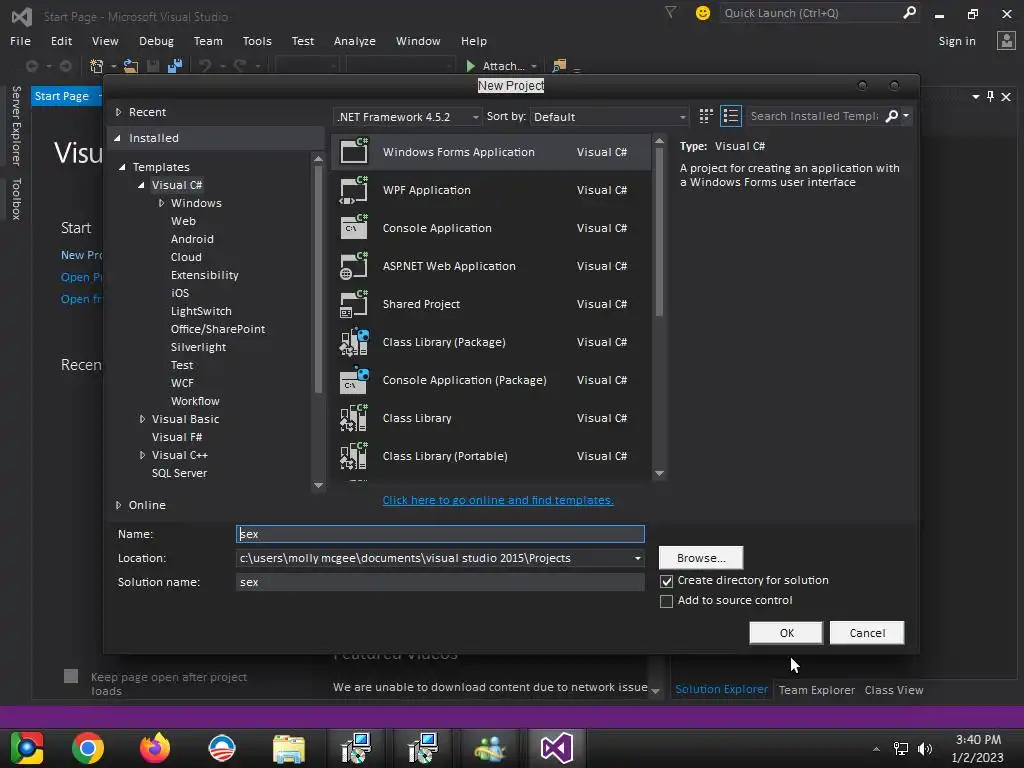This screenshot has height=768, width=1024.
Task: Select the WPF Application template icon
Action: pos(354,190)
